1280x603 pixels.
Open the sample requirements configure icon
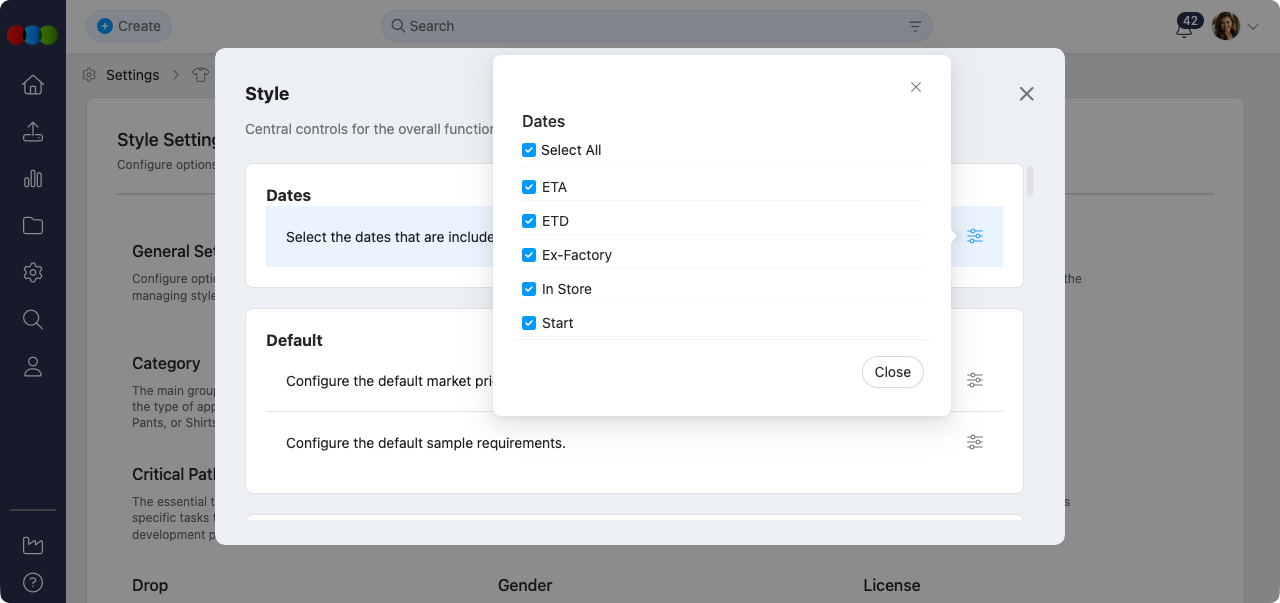click(x=975, y=441)
